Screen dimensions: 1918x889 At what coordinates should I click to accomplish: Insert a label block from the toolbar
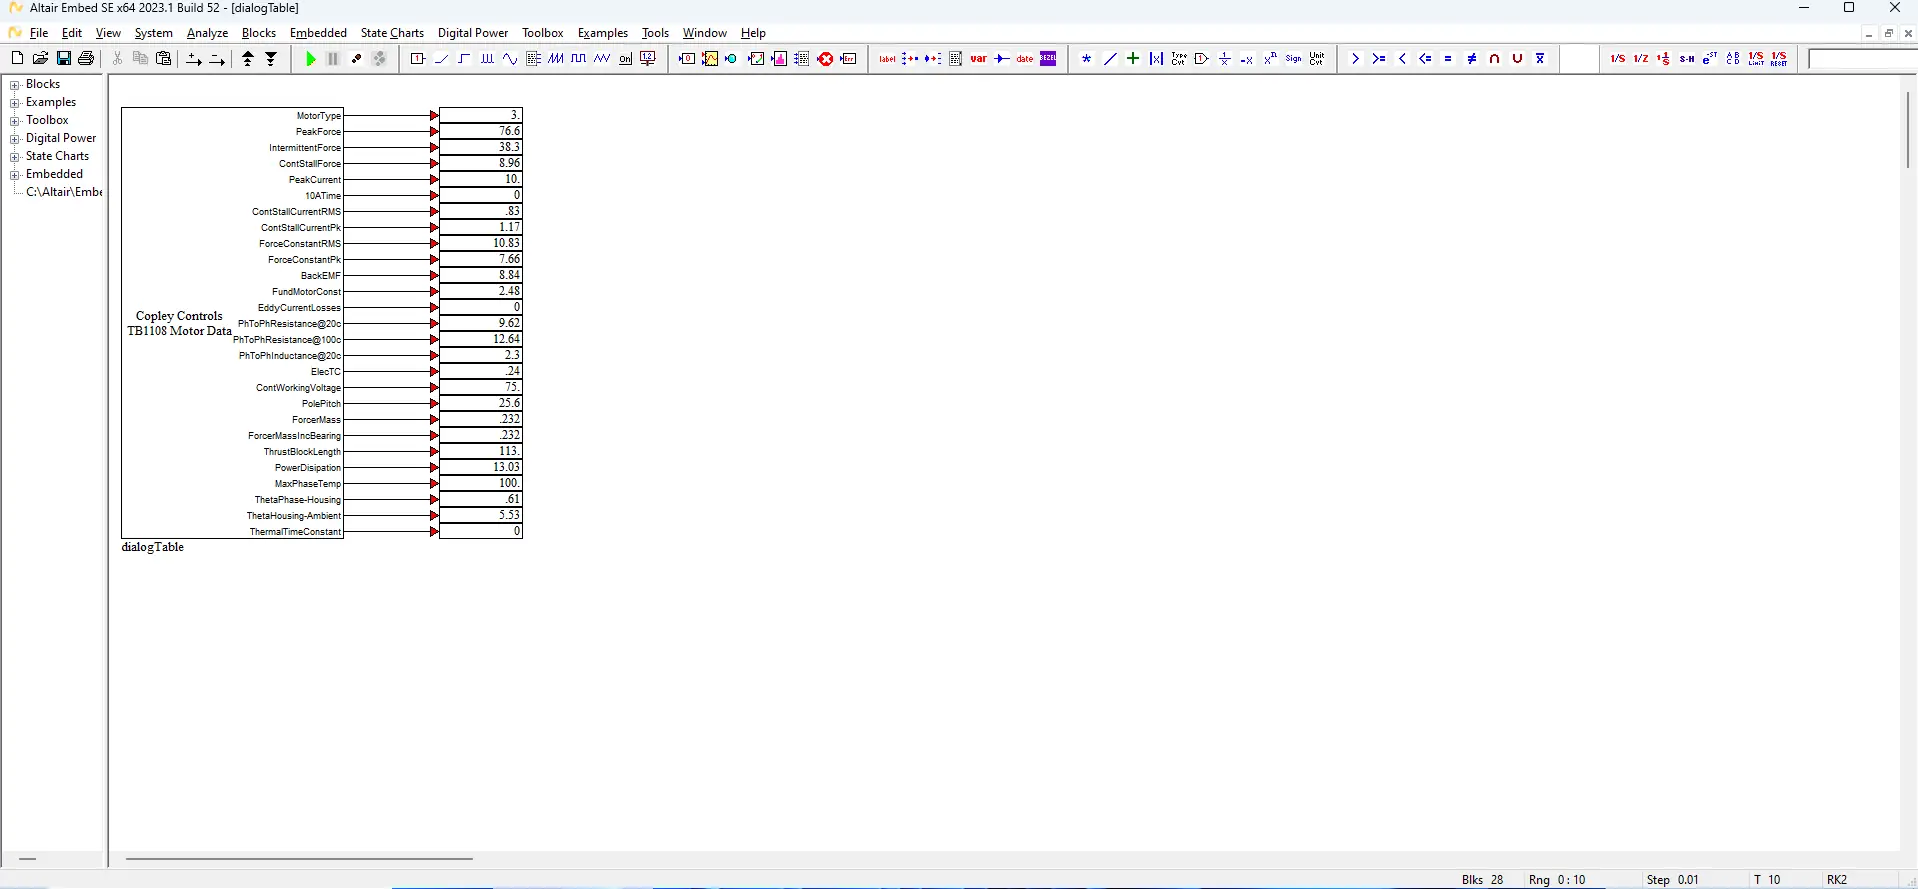[887, 59]
